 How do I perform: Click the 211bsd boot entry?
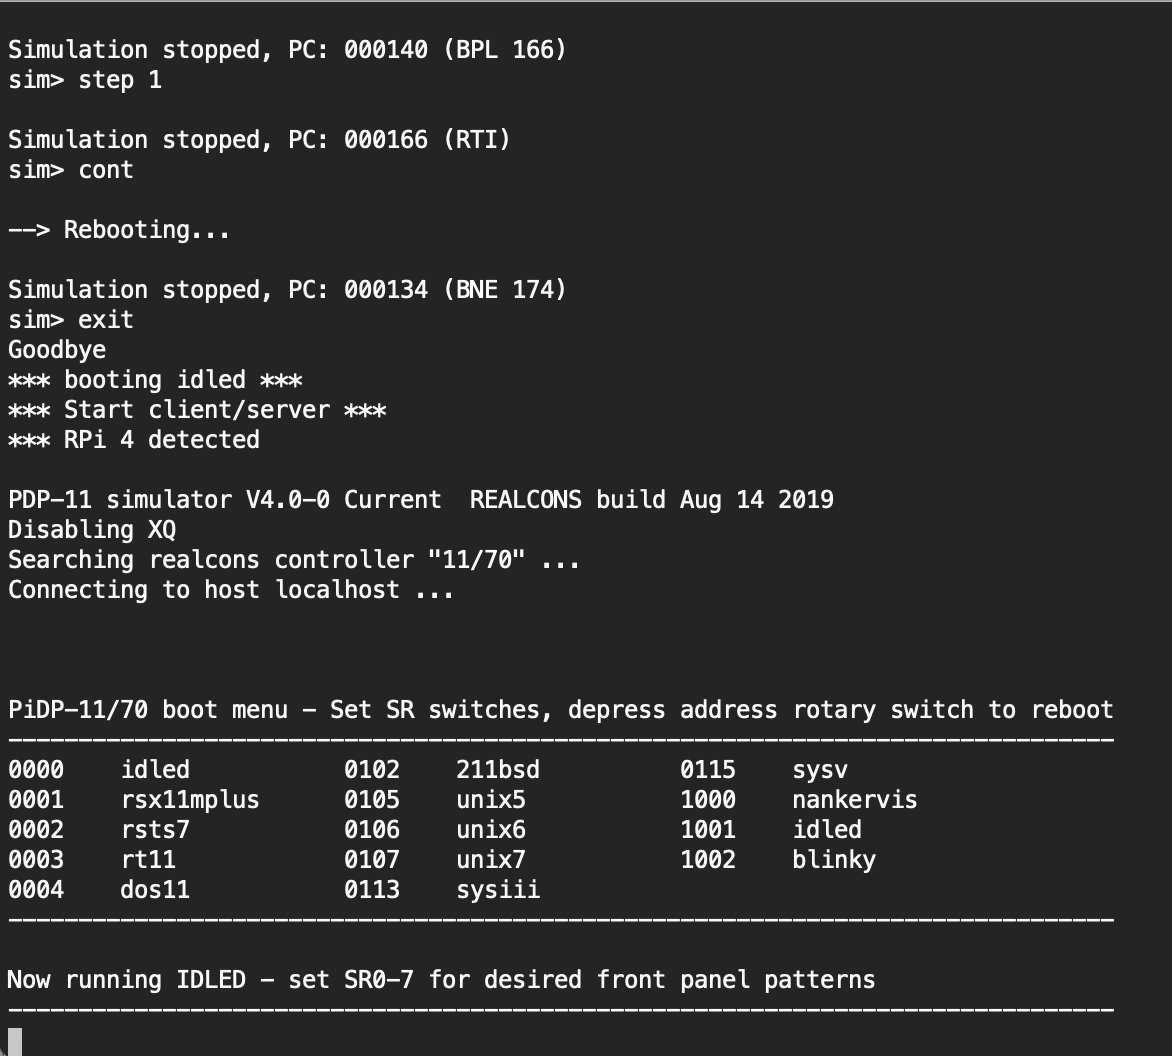(x=497, y=770)
